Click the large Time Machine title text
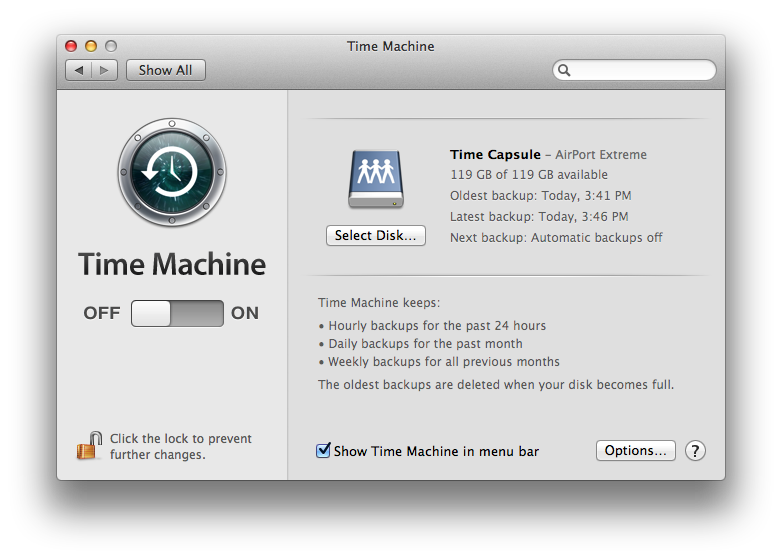Image resolution: width=782 pixels, height=559 pixels. (x=172, y=264)
